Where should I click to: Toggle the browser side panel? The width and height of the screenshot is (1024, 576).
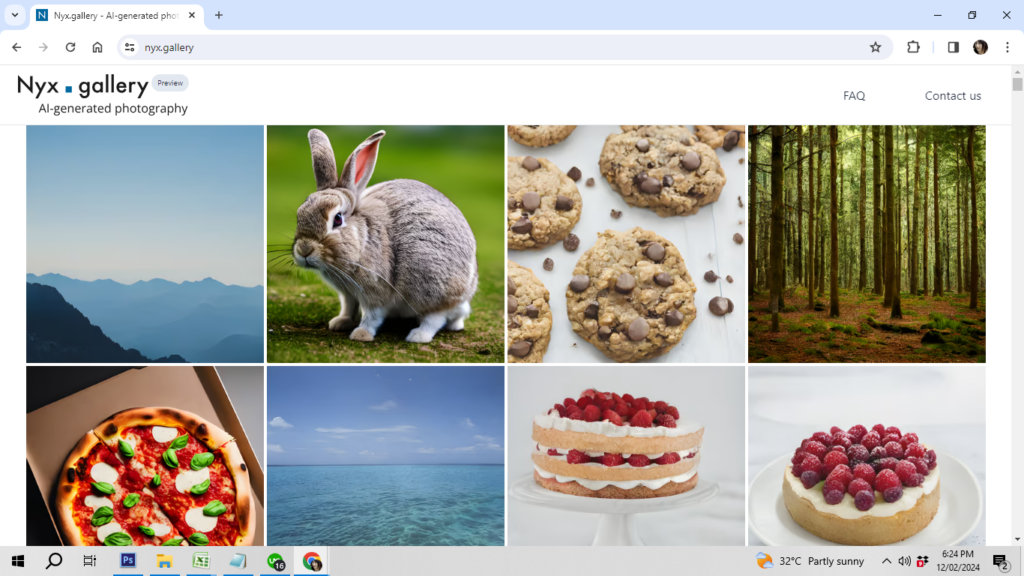click(x=953, y=47)
